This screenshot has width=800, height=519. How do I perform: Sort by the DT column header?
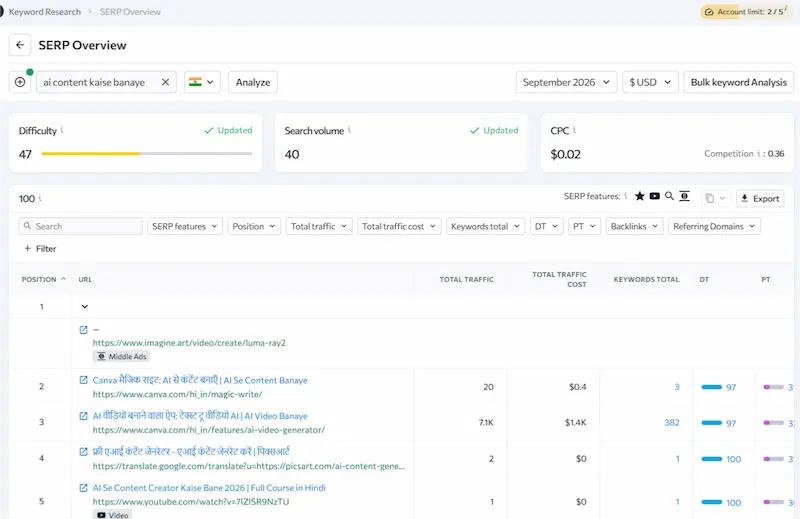pyautogui.click(x=704, y=279)
